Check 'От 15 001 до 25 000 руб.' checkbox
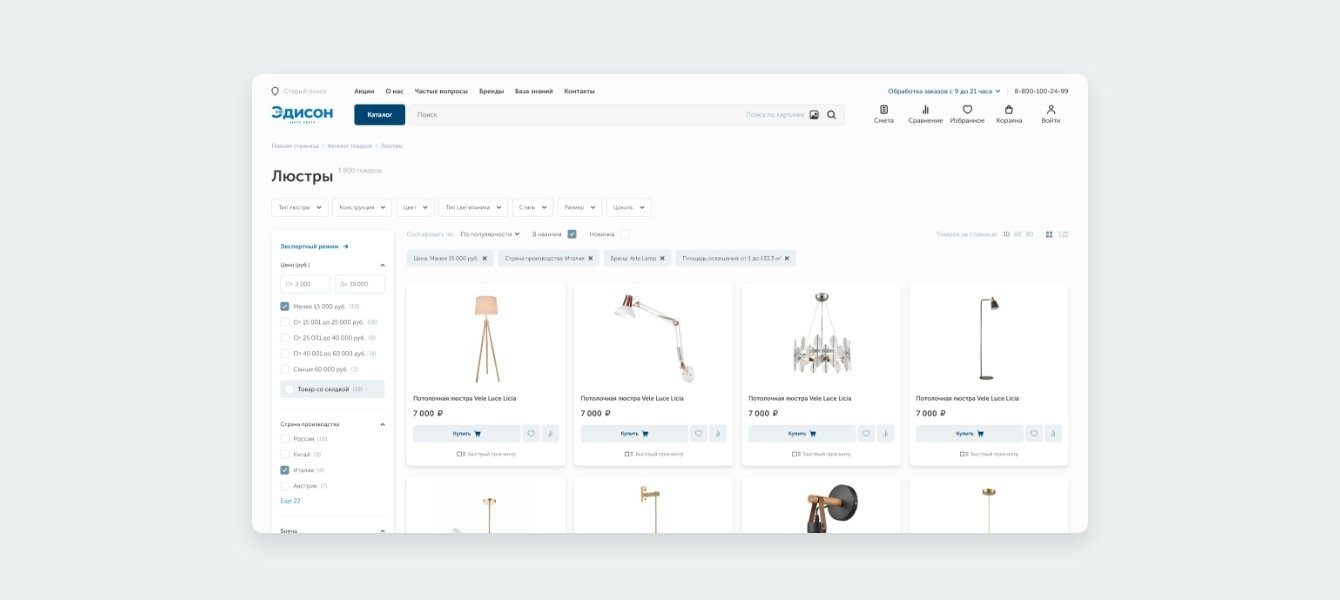This screenshot has height=600, width=1340. [x=285, y=322]
